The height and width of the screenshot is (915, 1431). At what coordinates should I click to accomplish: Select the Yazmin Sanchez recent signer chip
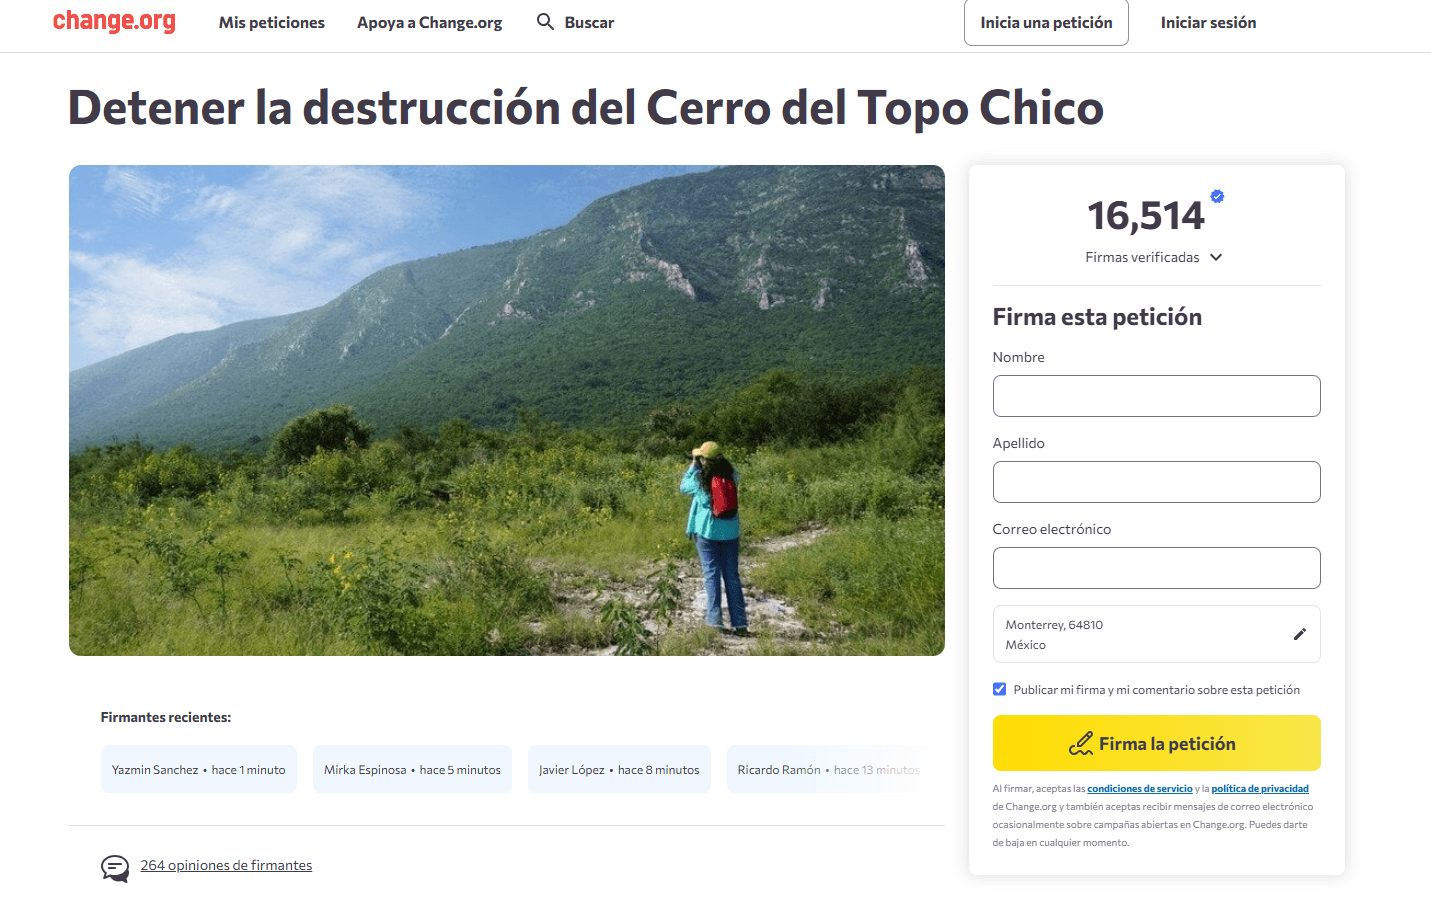point(199,769)
